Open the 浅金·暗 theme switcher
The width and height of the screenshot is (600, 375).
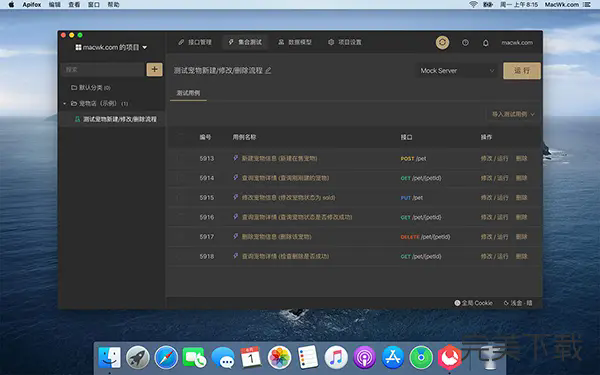518,303
